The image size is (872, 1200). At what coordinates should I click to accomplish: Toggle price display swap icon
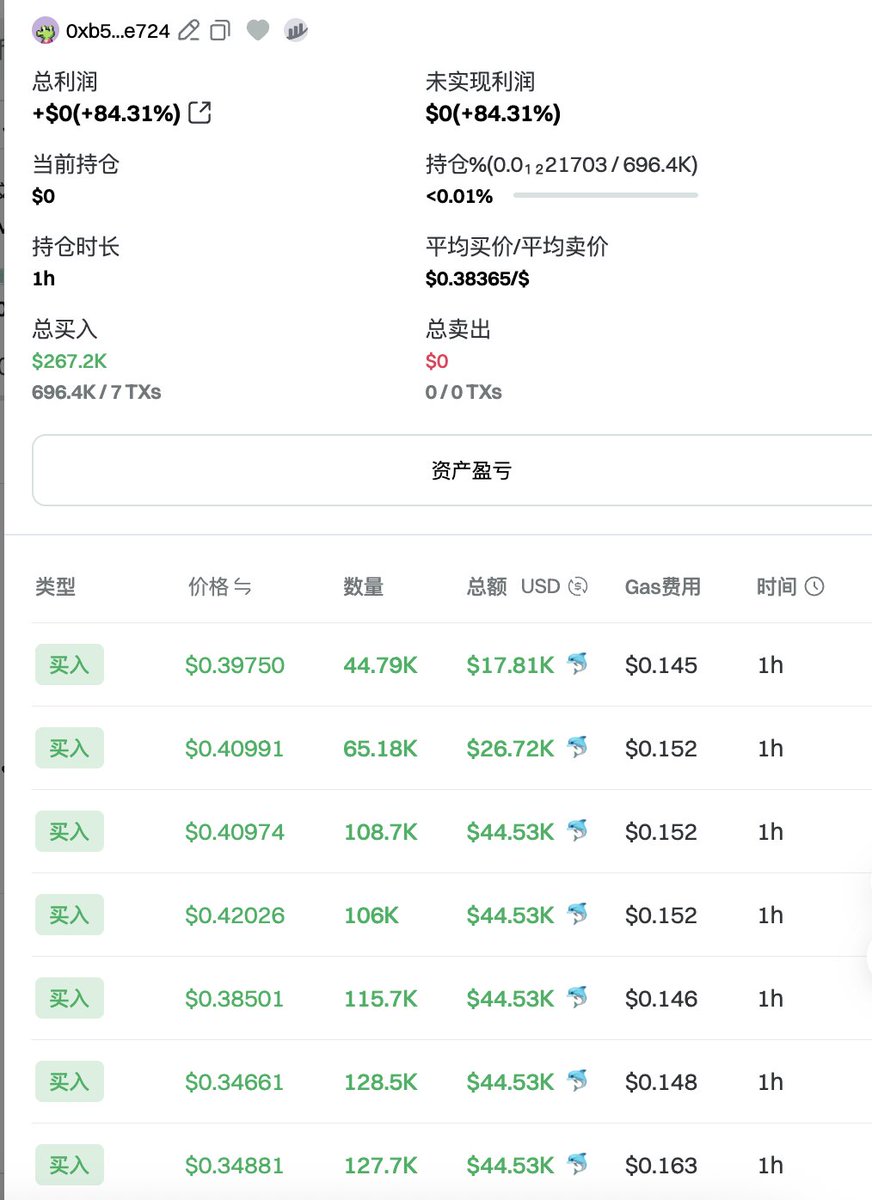[243, 587]
